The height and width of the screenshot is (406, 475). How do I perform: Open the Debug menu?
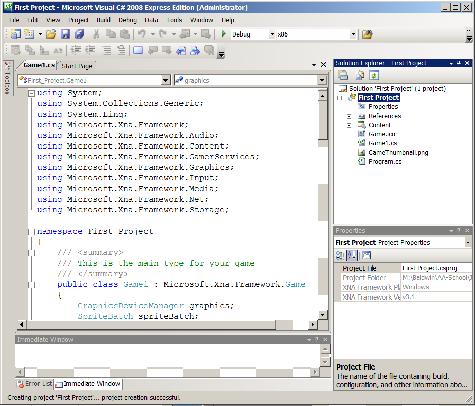point(127,20)
